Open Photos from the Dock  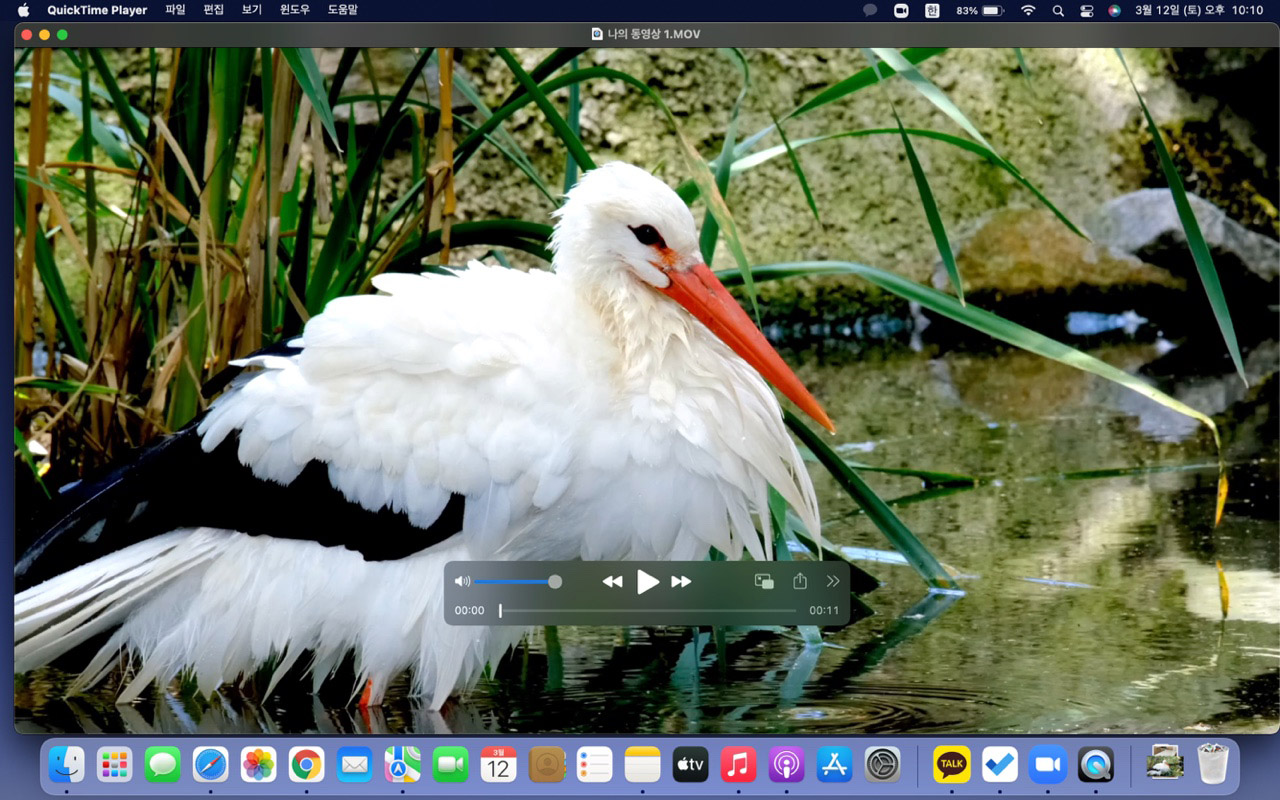259,765
